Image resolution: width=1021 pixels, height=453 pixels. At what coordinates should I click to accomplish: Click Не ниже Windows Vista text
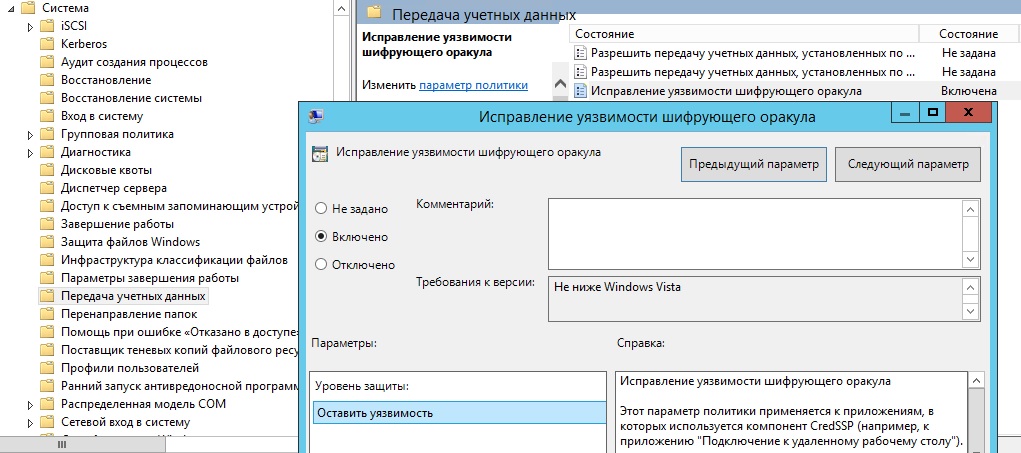click(617, 286)
